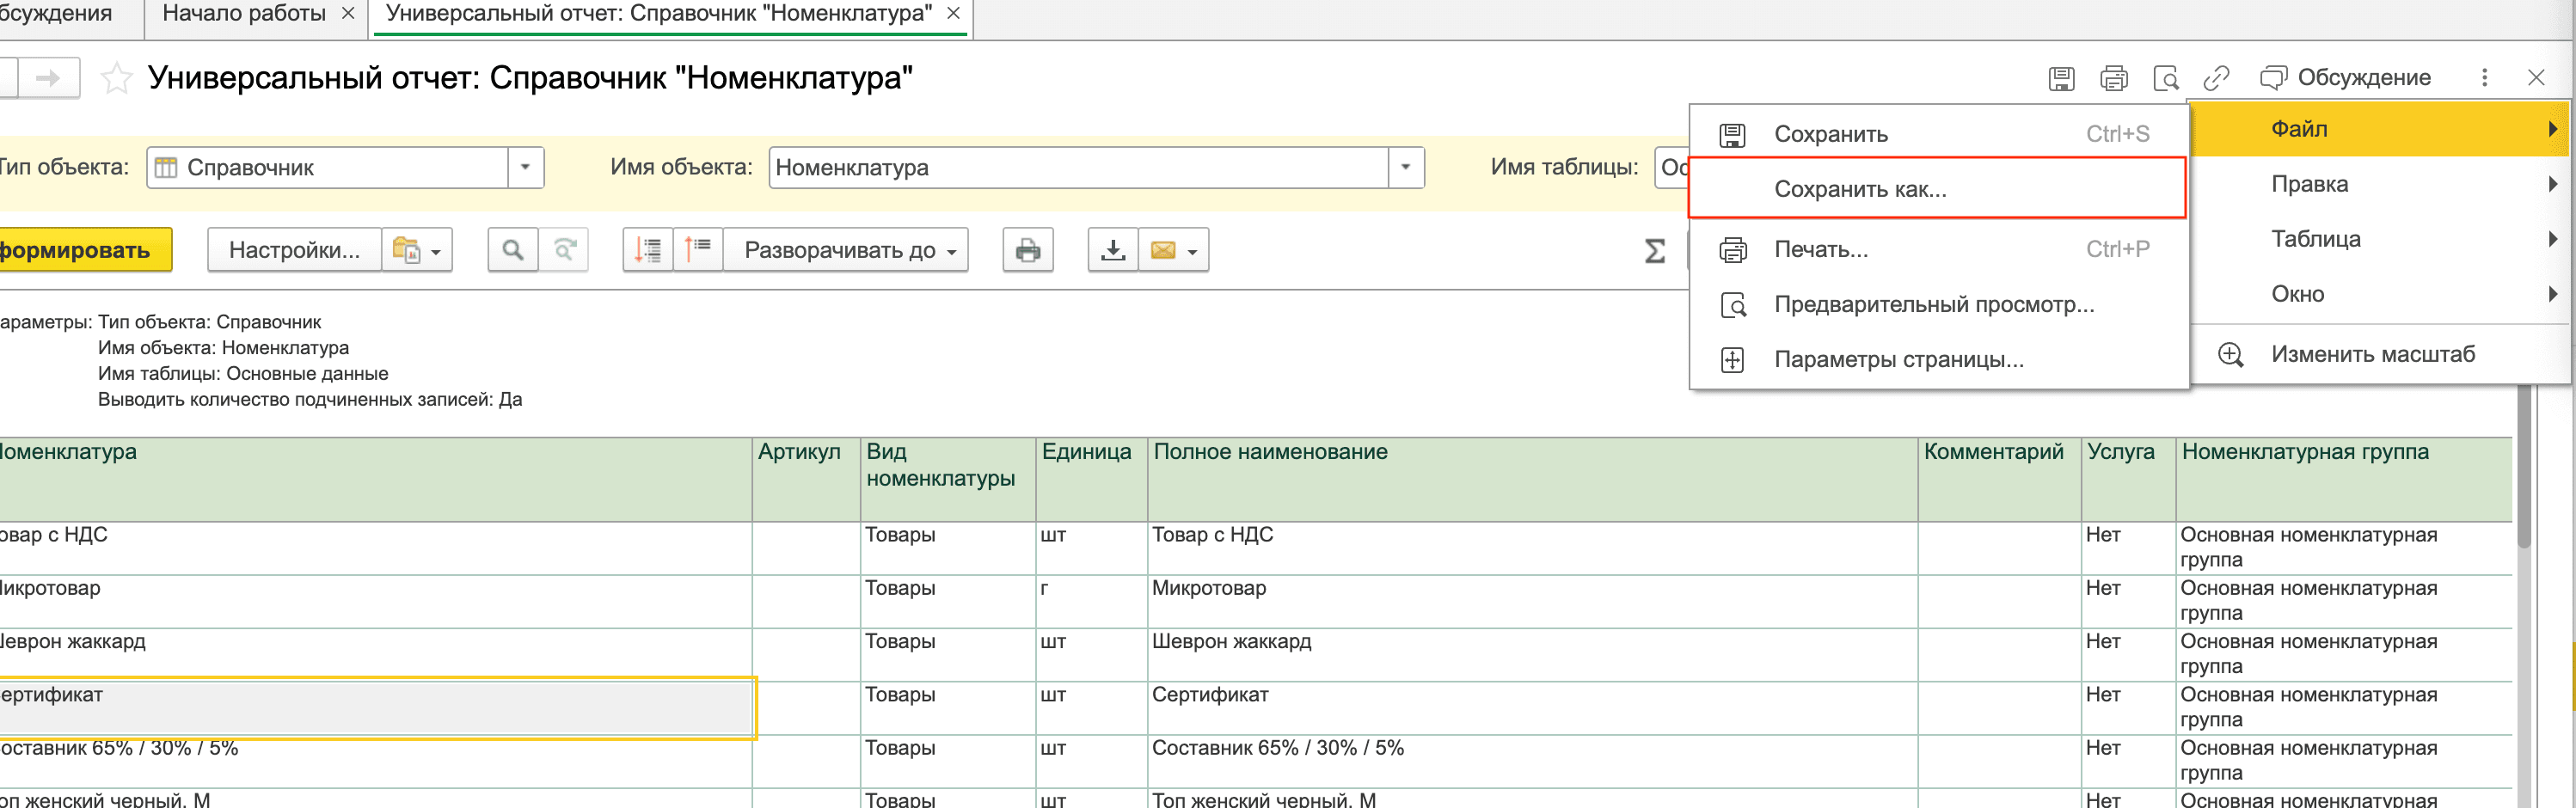Click the get link chain icon
This screenshot has height=808, width=2576.
(2216, 78)
